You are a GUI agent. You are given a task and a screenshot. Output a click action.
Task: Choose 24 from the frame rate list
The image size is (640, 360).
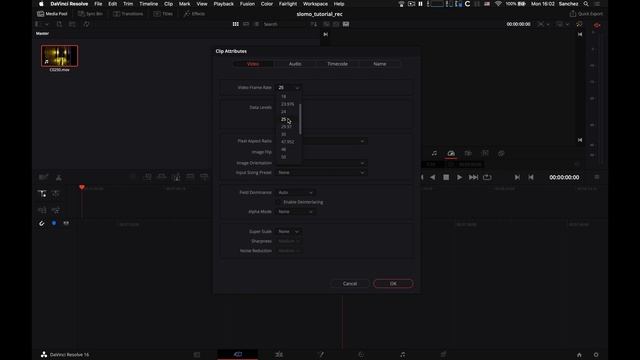point(284,112)
